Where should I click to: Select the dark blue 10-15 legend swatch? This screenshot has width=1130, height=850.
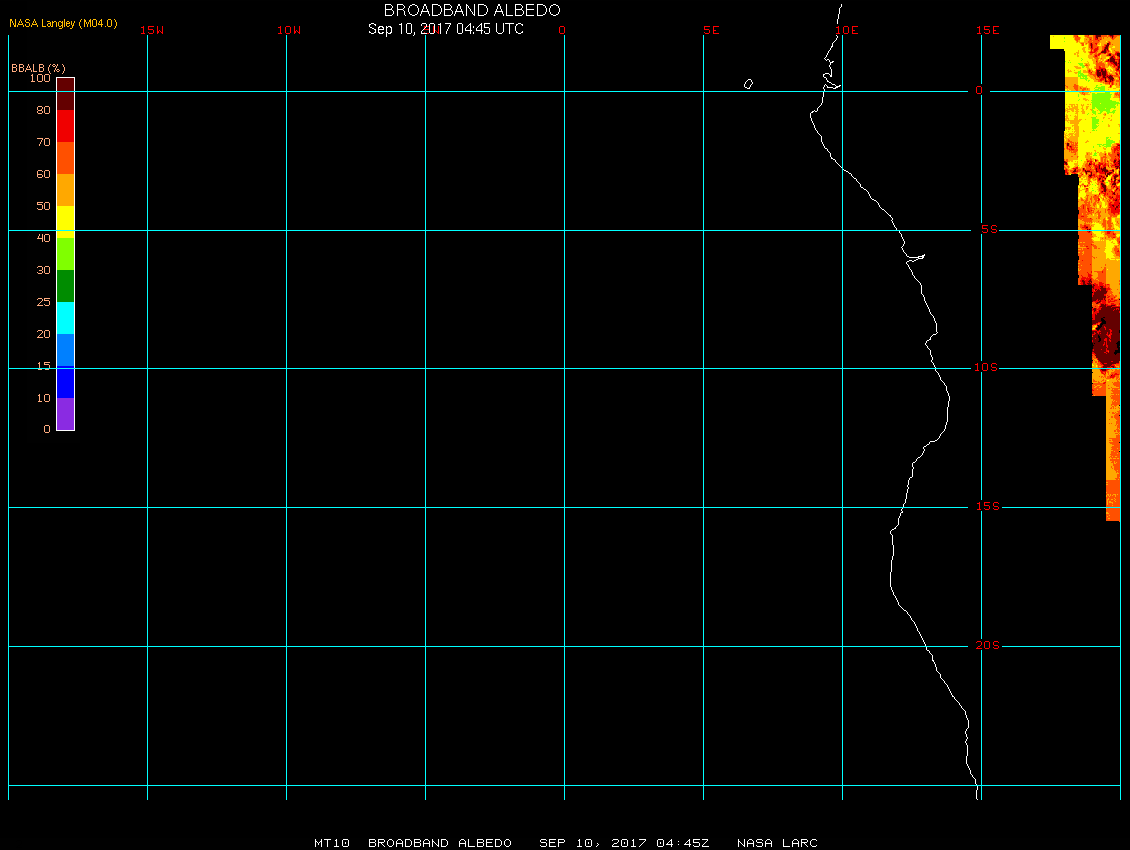tap(66, 382)
